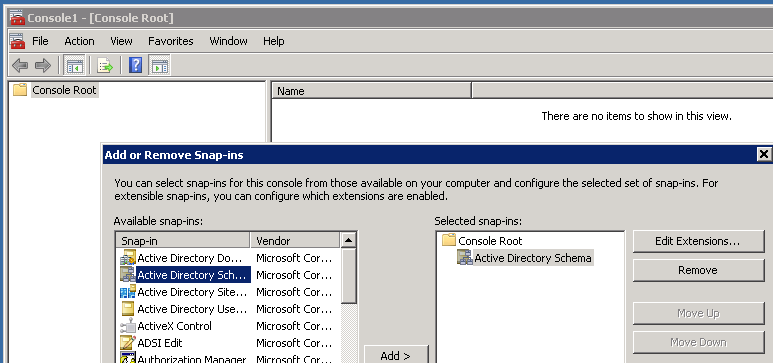Click the Forward arrow toolbar icon
773x363 pixels.
pyautogui.click(x=43, y=65)
